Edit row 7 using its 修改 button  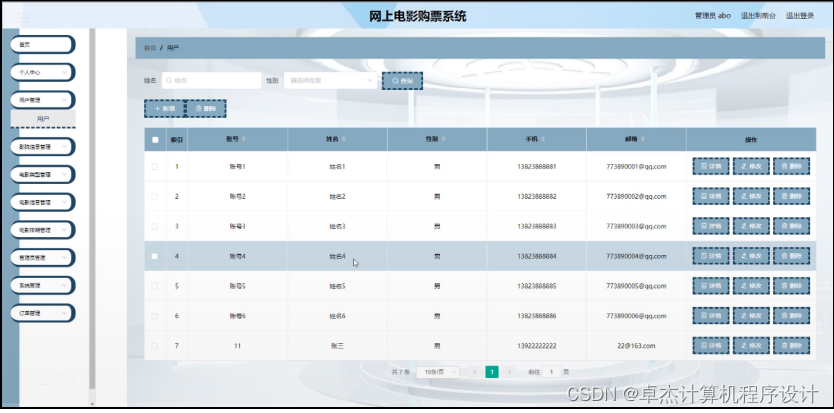point(750,345)
